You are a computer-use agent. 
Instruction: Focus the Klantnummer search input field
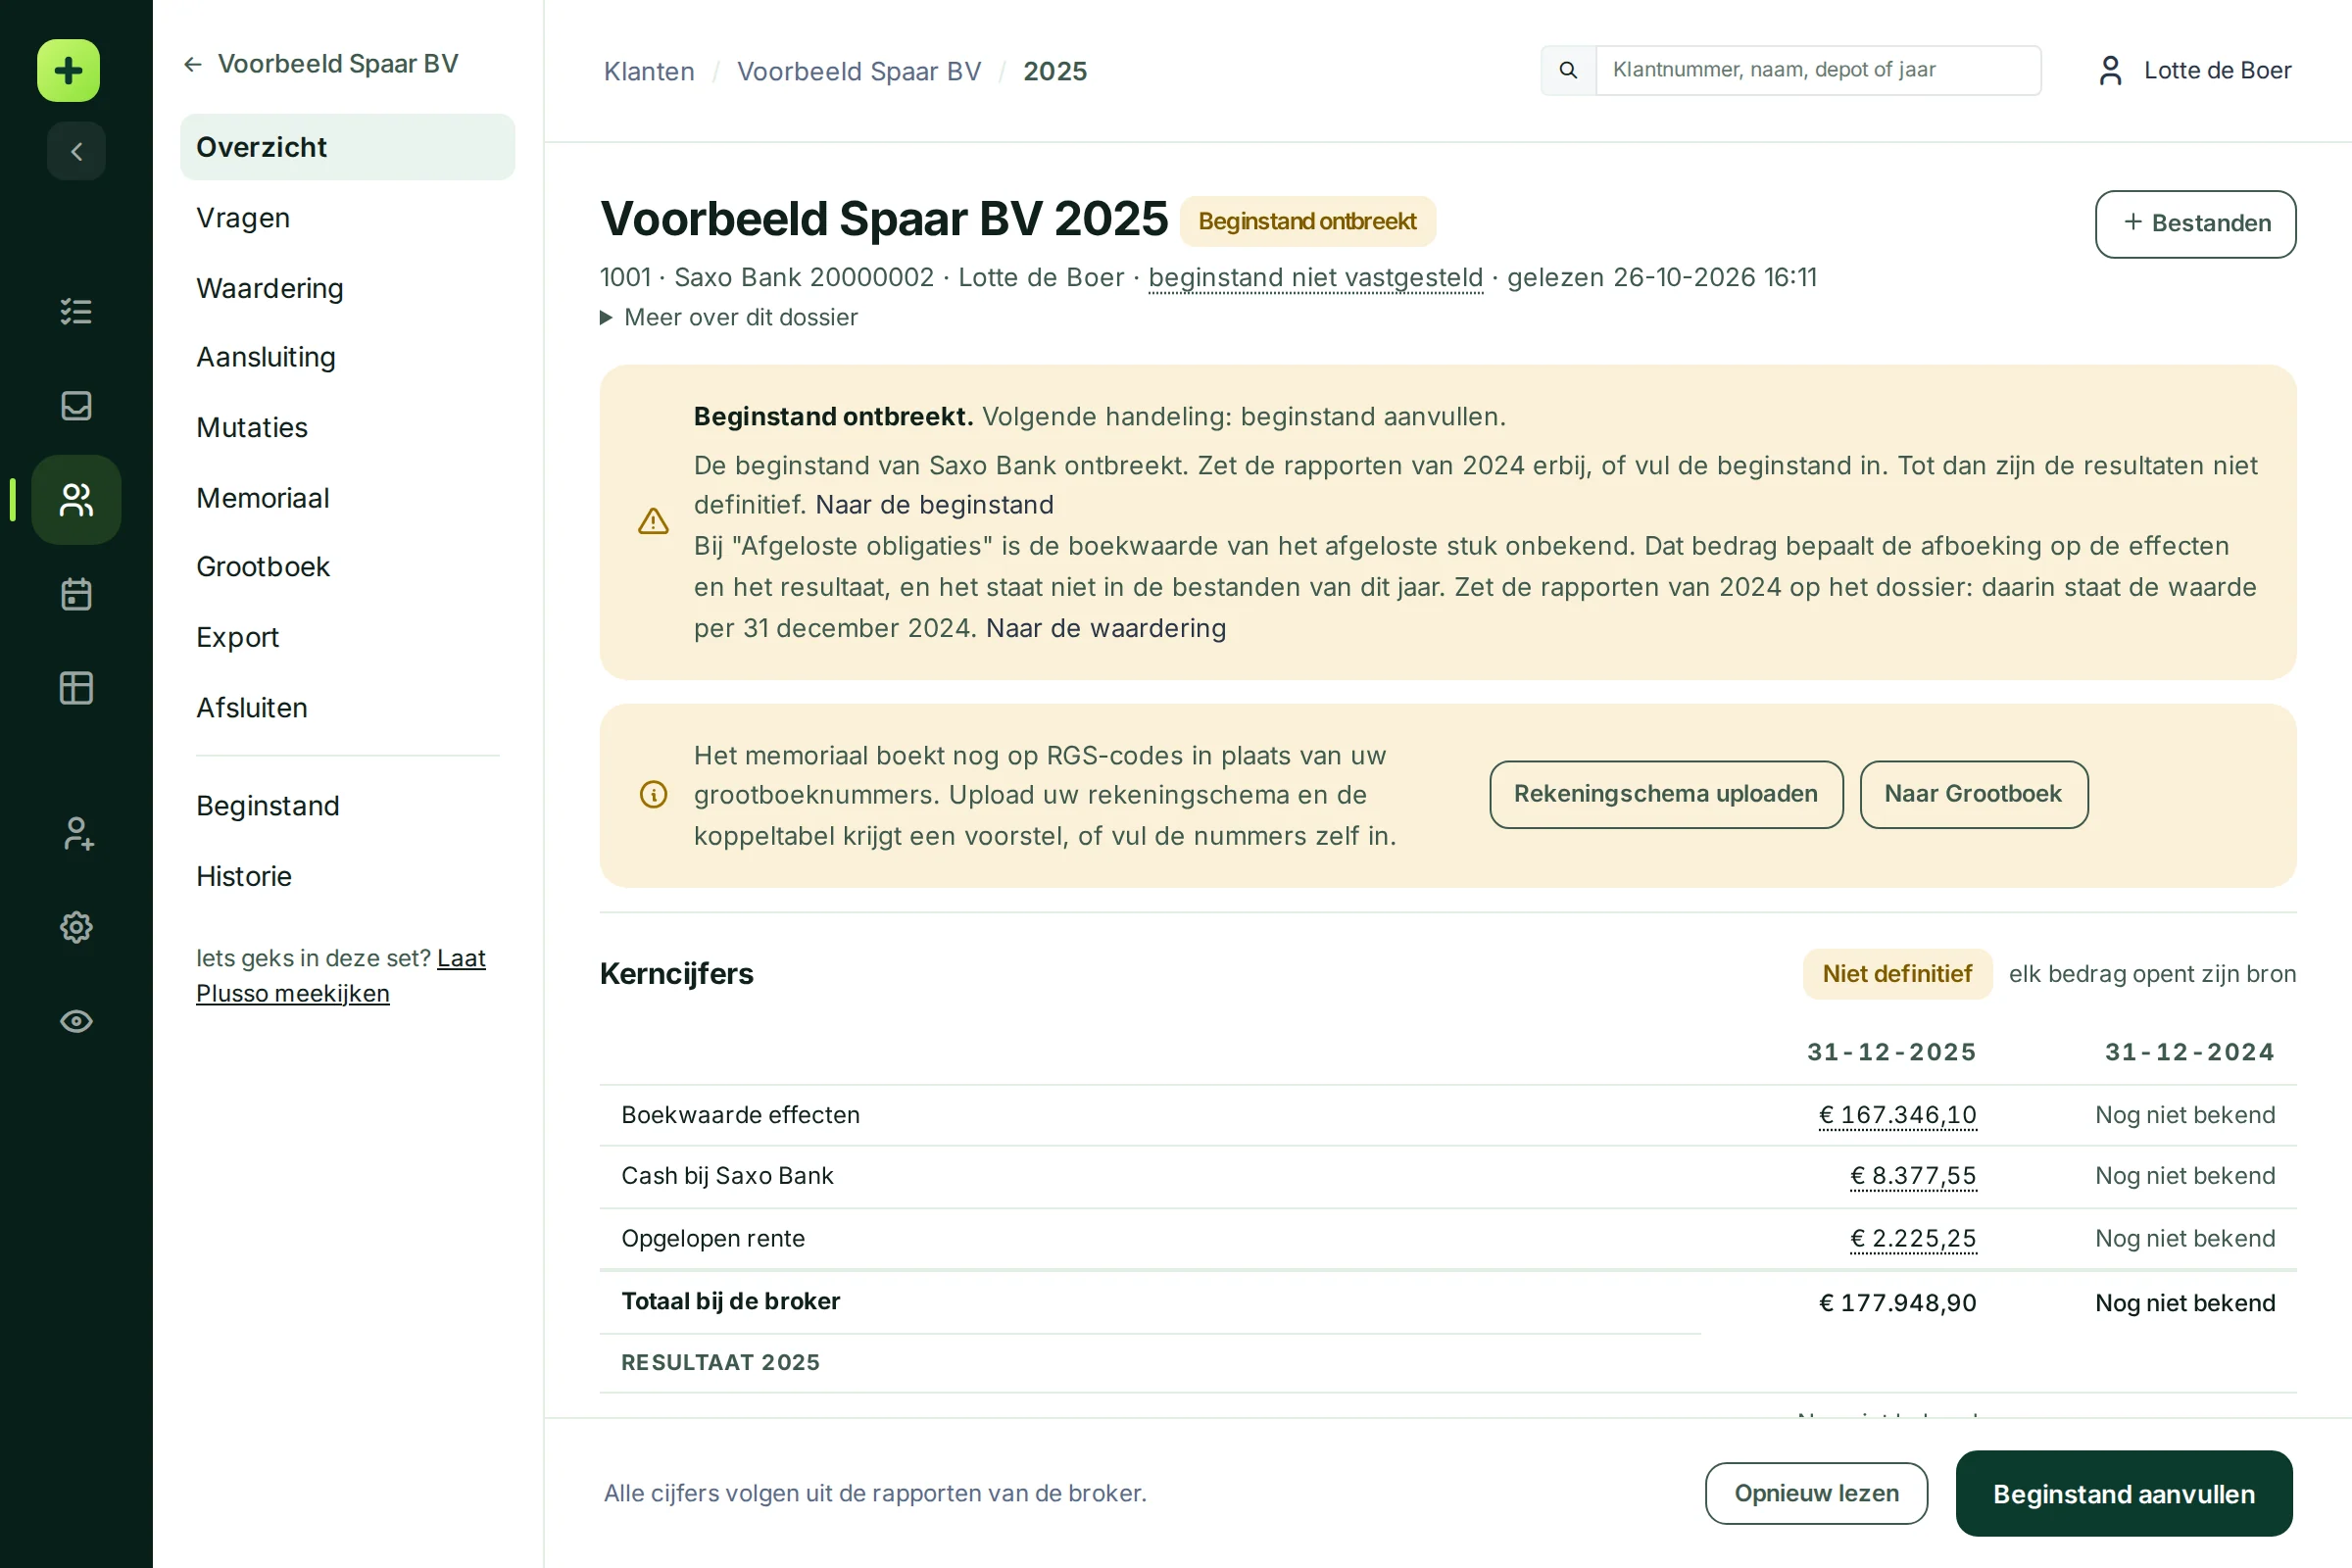click(1818, 70)
